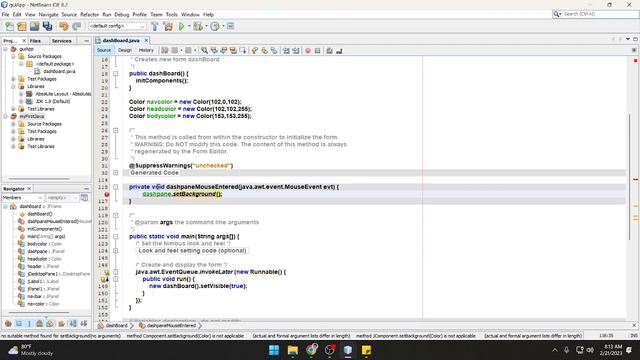Click the Shift Line Left icon

point(286,50)
